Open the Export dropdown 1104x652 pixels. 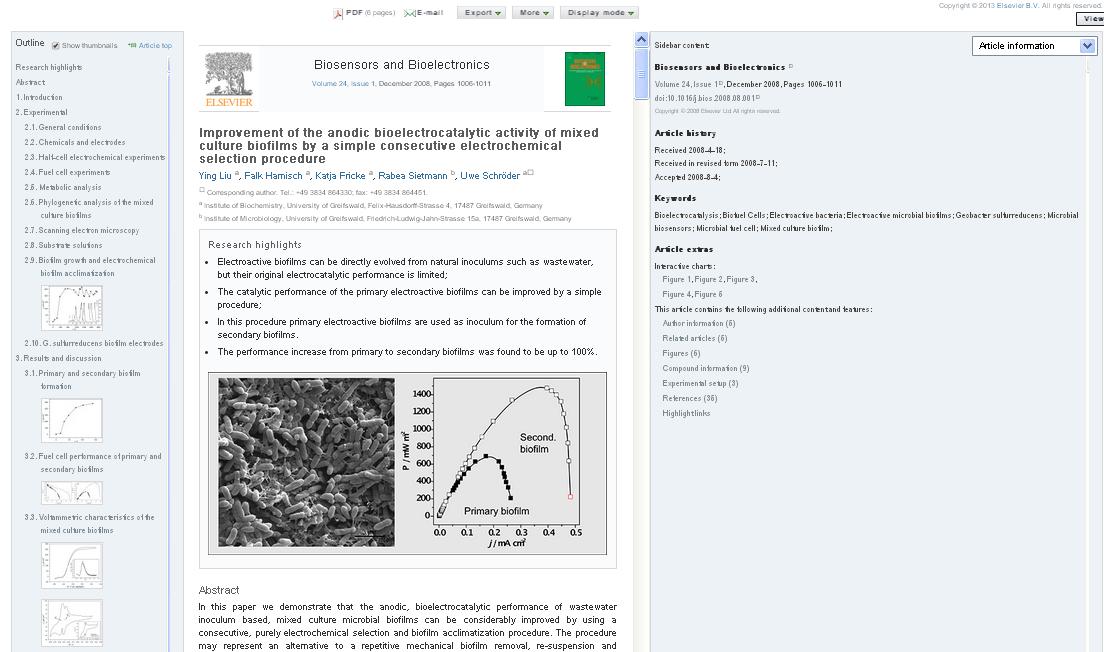(482, 13)
